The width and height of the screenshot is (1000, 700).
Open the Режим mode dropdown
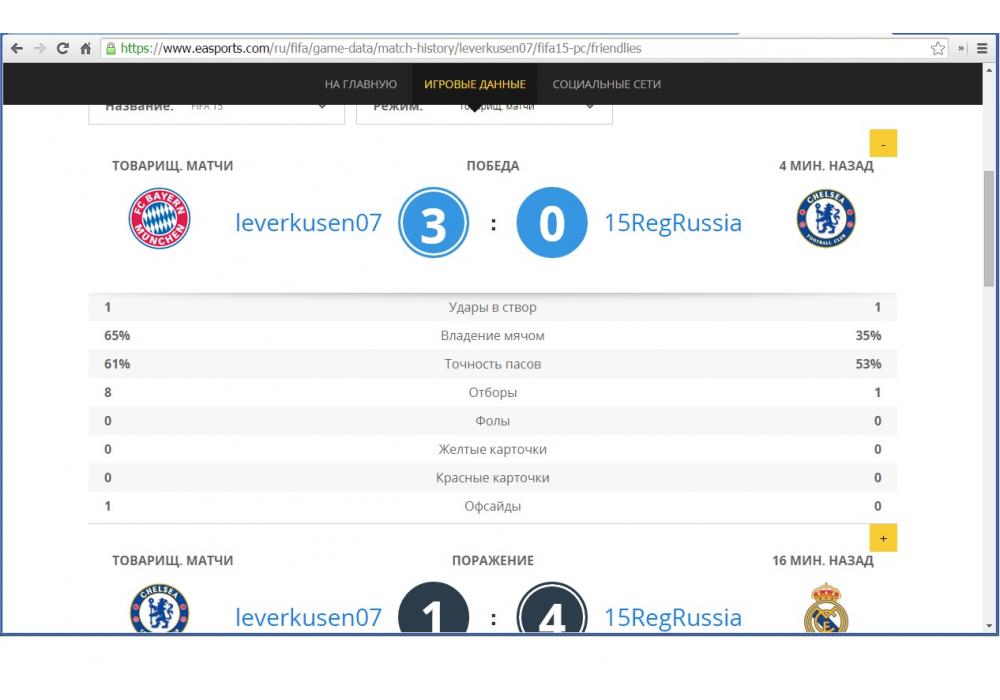point(485,113)
